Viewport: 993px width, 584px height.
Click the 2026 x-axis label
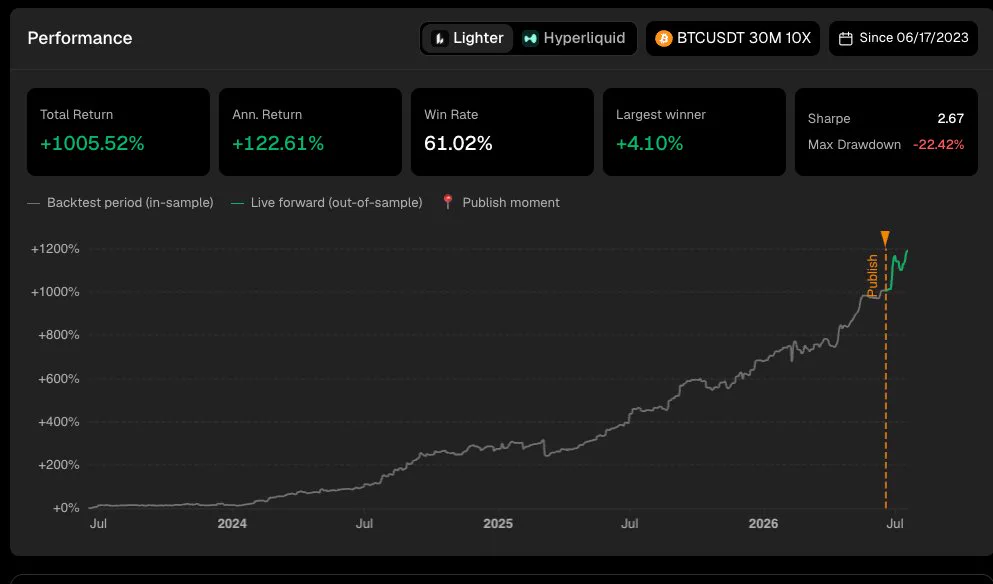point(763,524)
